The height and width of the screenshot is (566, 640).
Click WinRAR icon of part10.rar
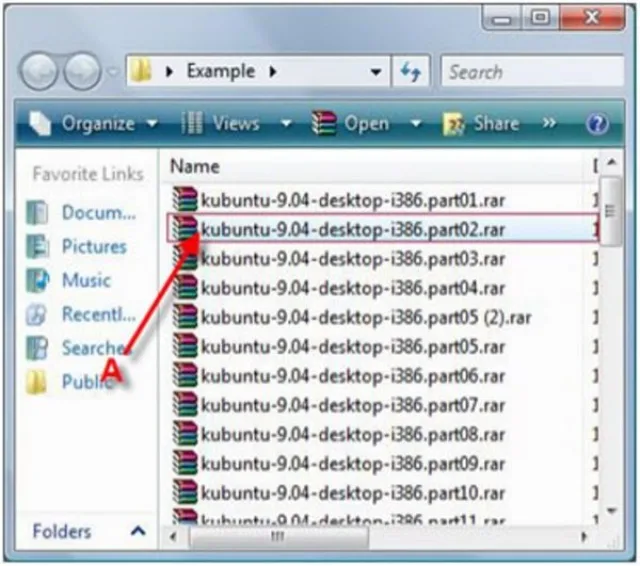185,493
